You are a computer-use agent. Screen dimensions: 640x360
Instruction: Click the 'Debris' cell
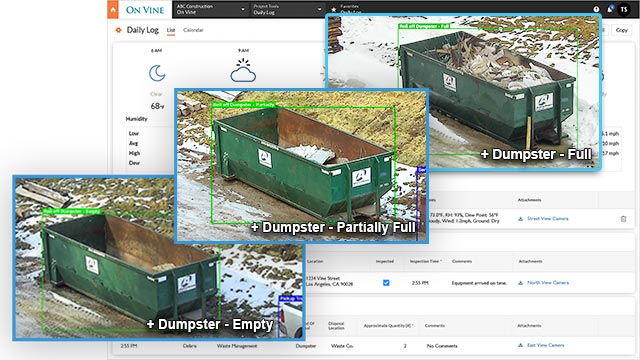189,346
